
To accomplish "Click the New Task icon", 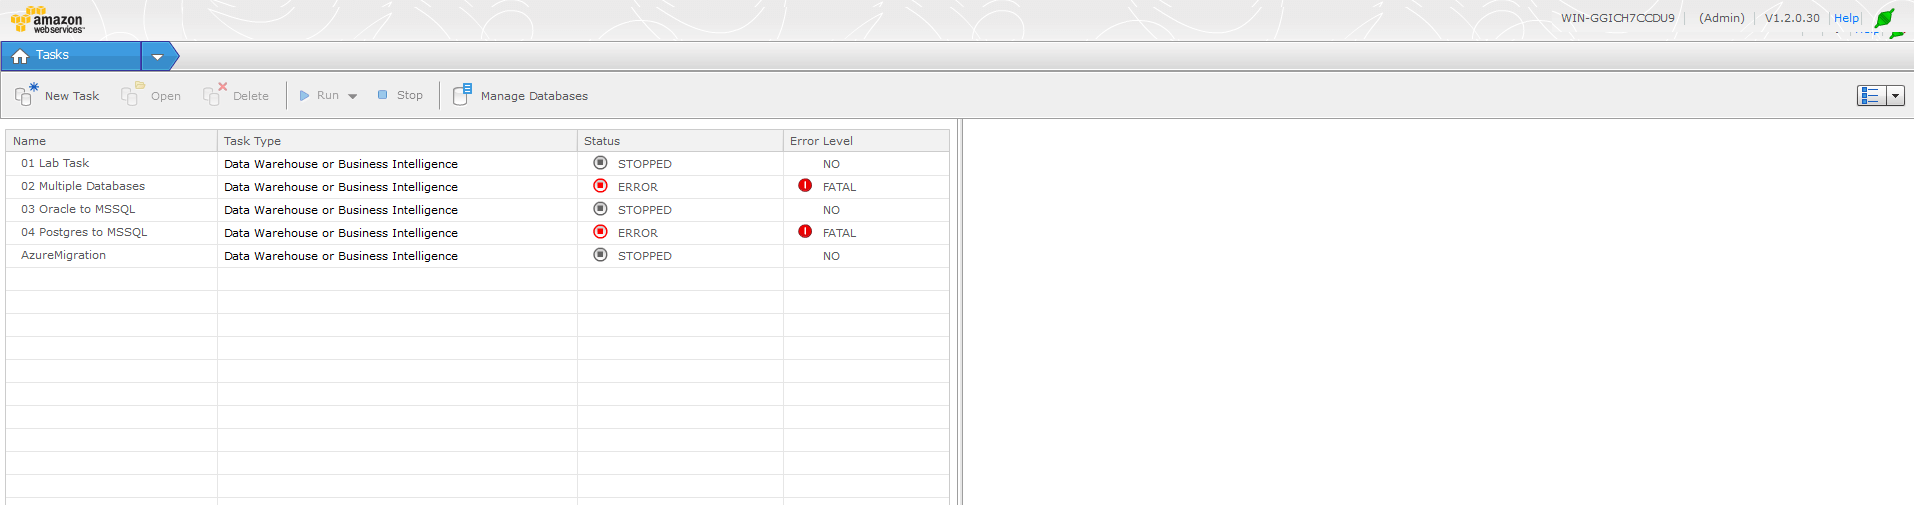I will pos(26,95).
